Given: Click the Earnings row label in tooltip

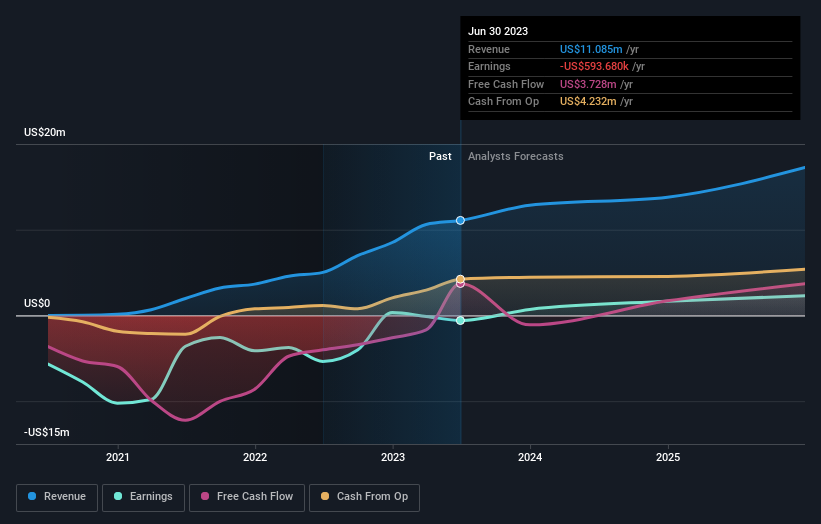Looking at the screenshot, I should click(489, 66).
